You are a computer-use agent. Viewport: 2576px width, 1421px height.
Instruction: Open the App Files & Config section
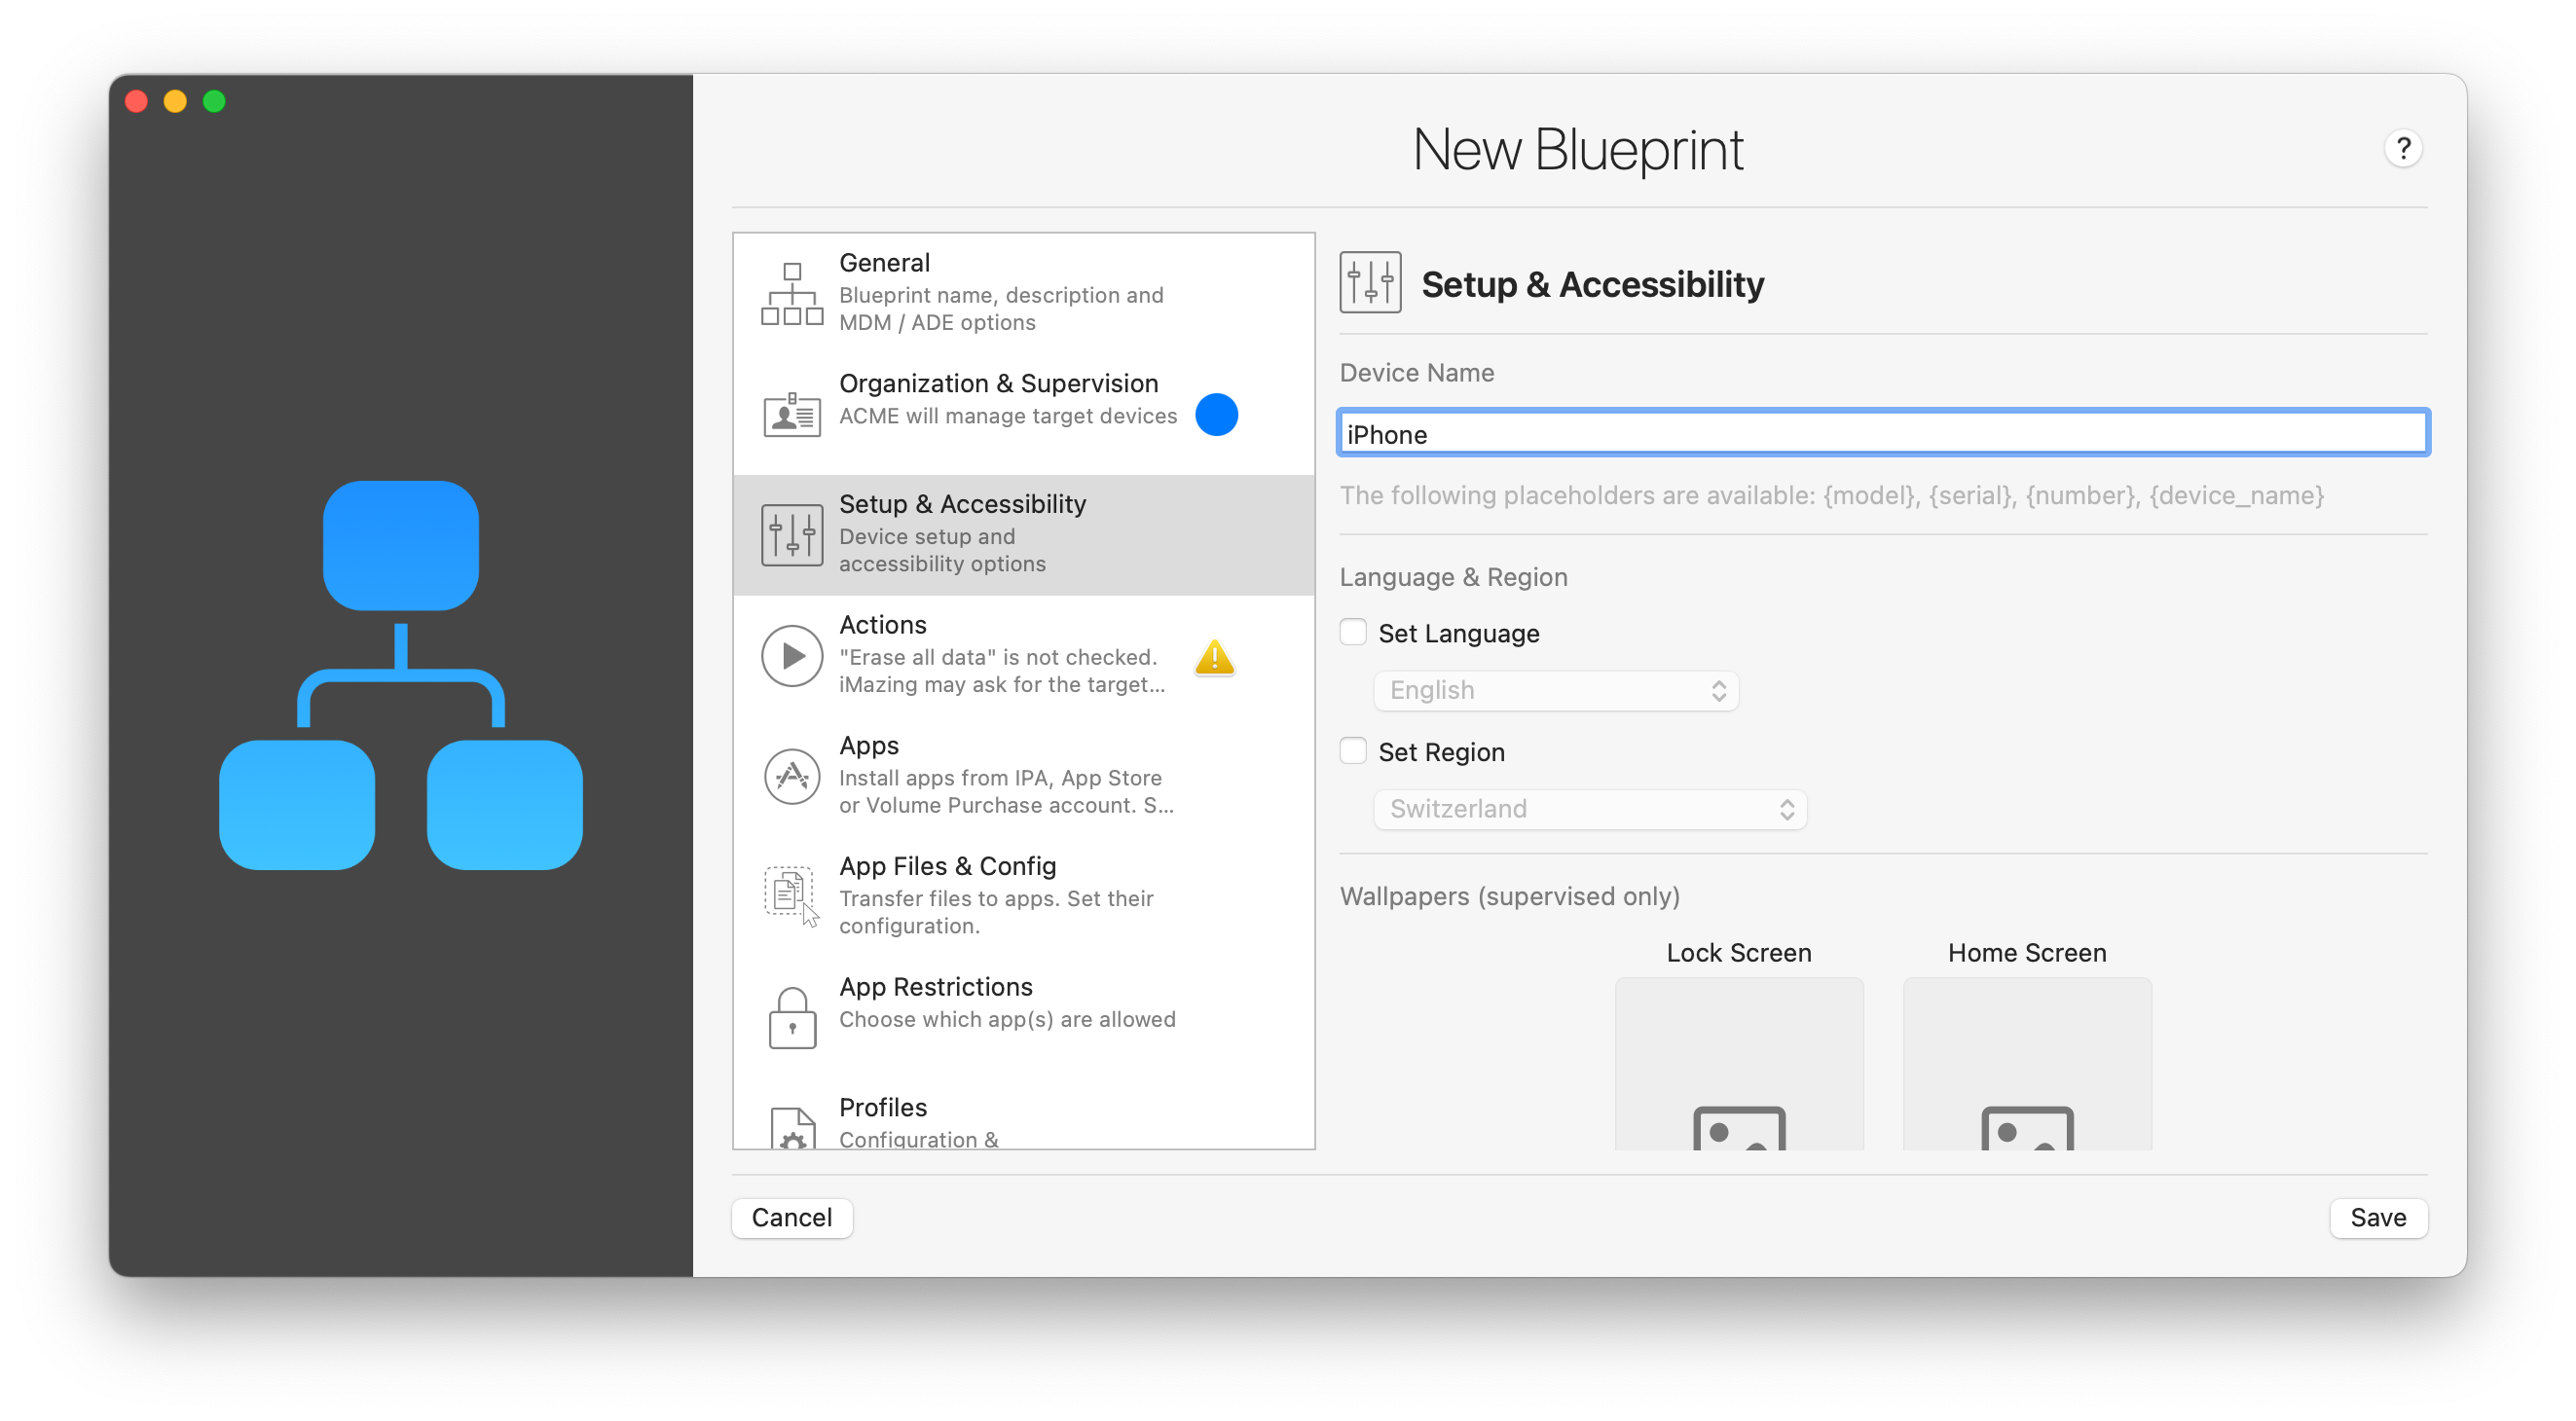pyautogui.click(x=1023, y=897)
